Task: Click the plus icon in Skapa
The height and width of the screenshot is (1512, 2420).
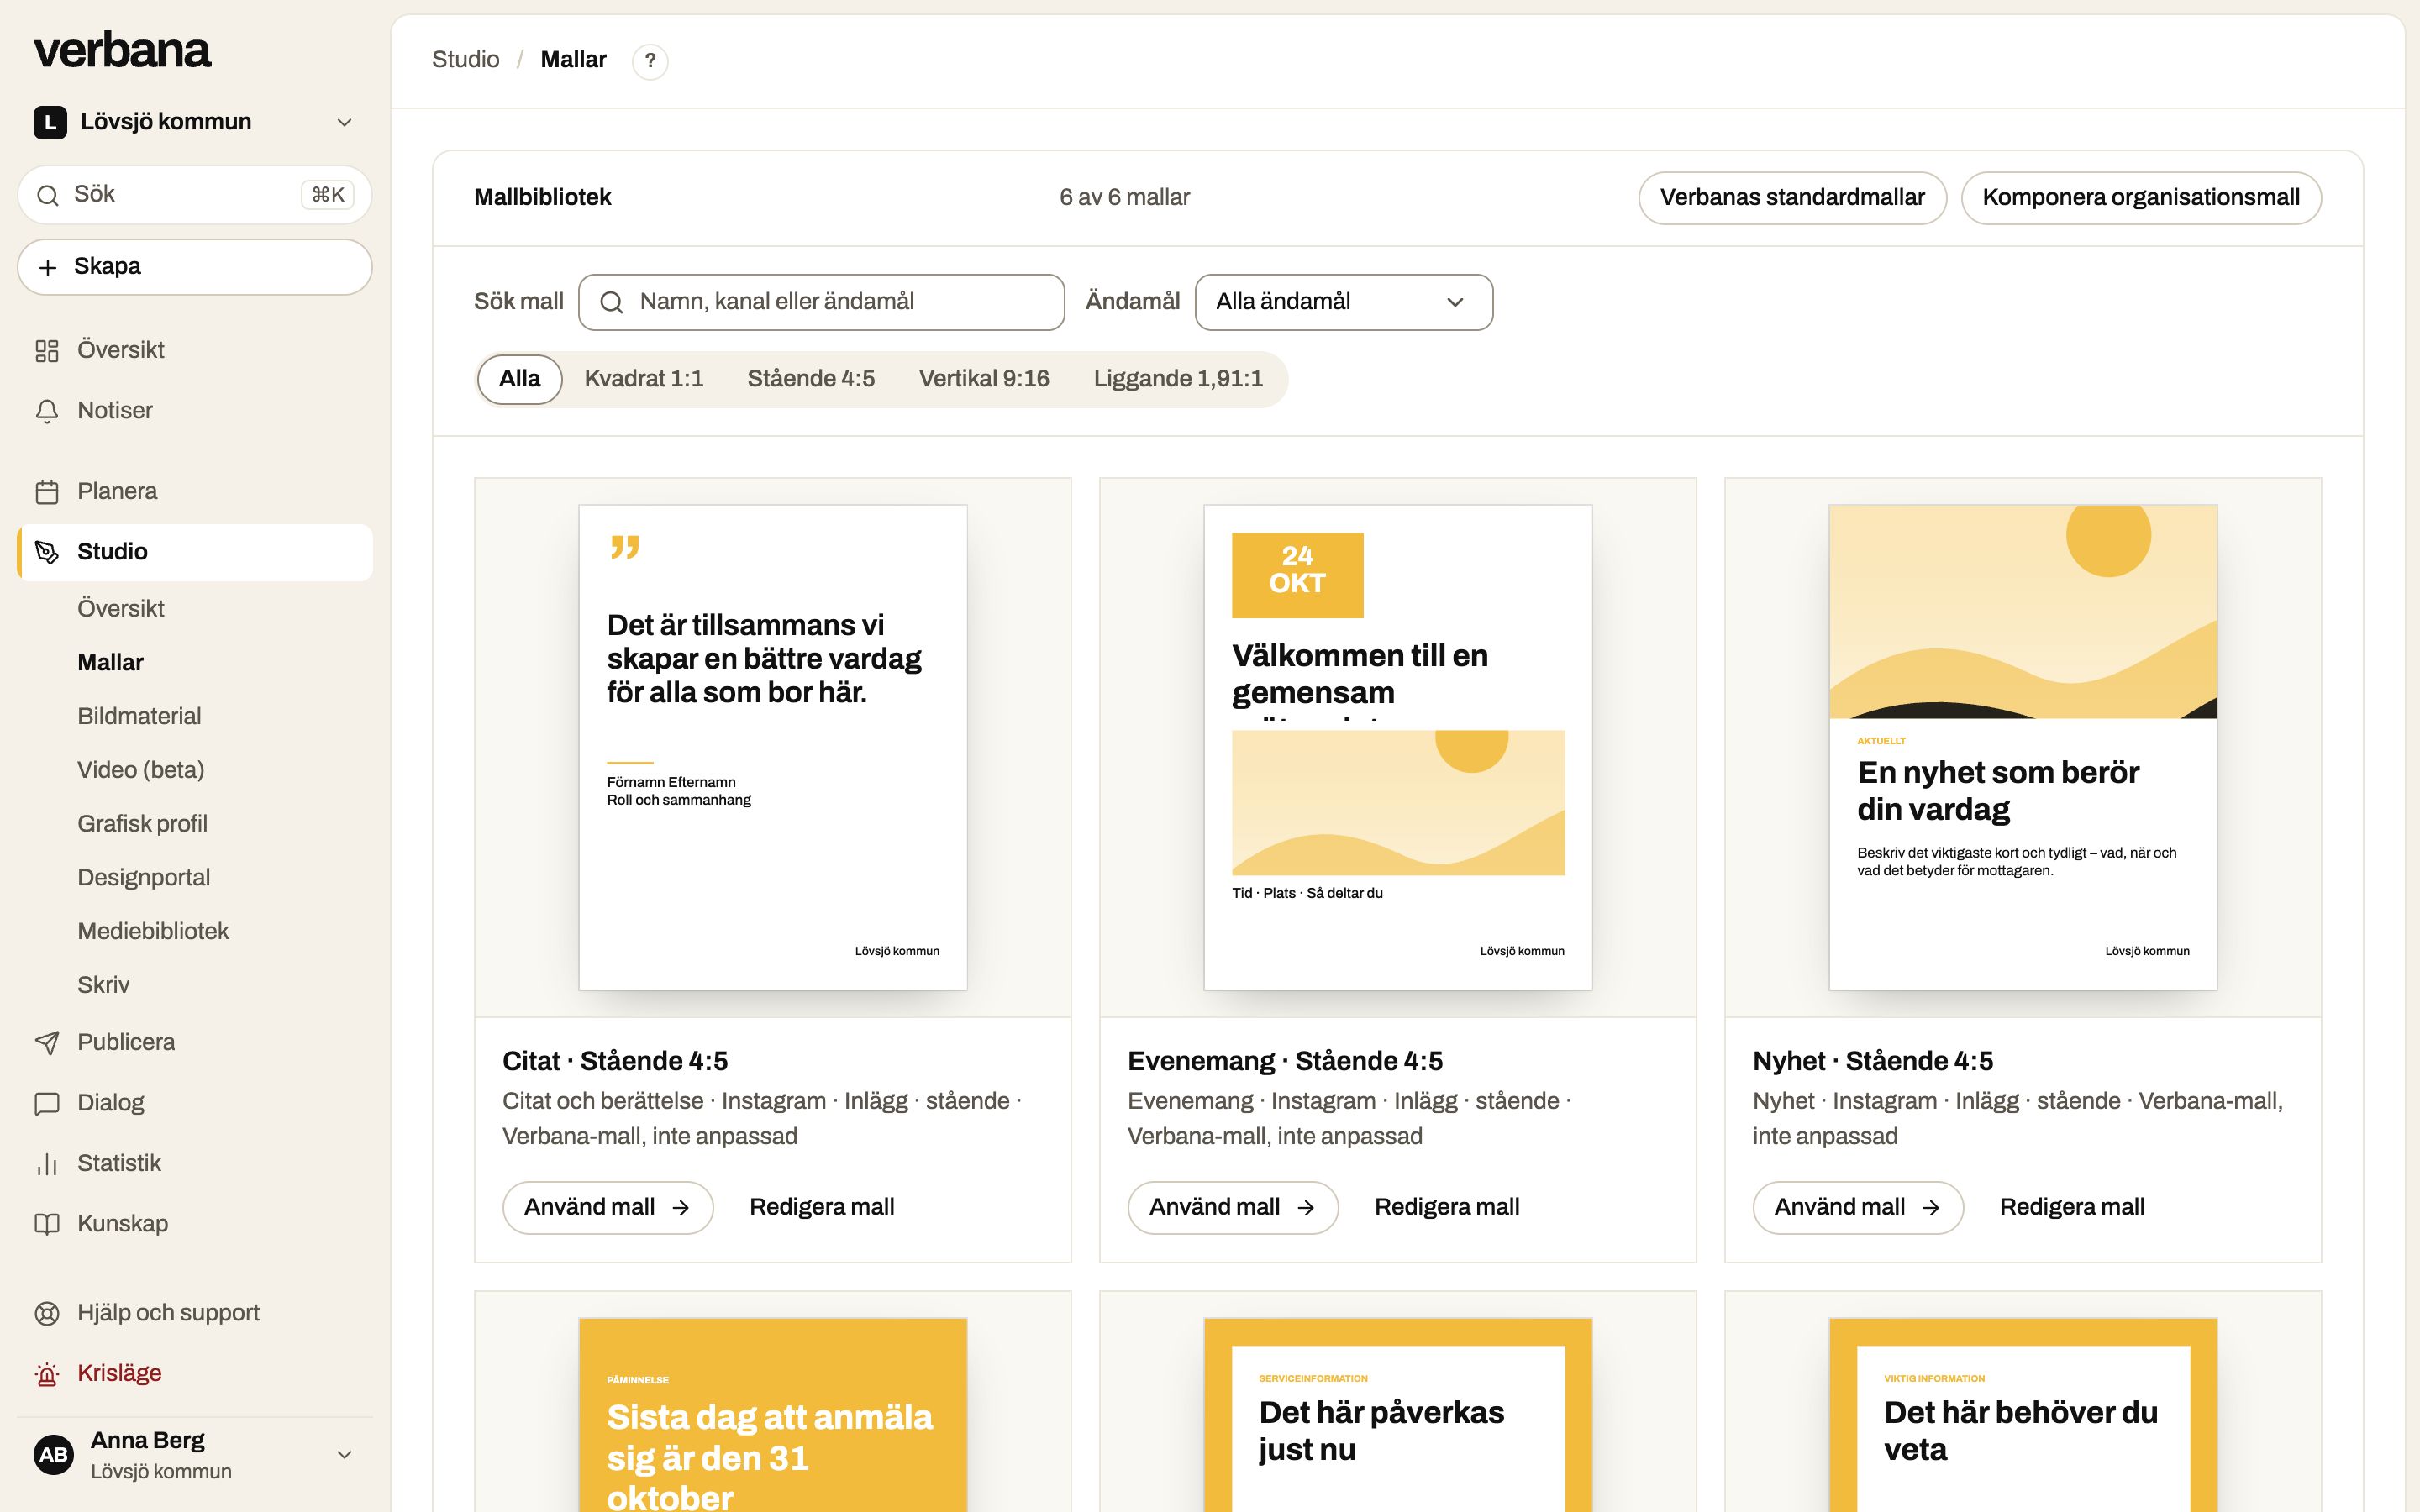Action: 48,267
